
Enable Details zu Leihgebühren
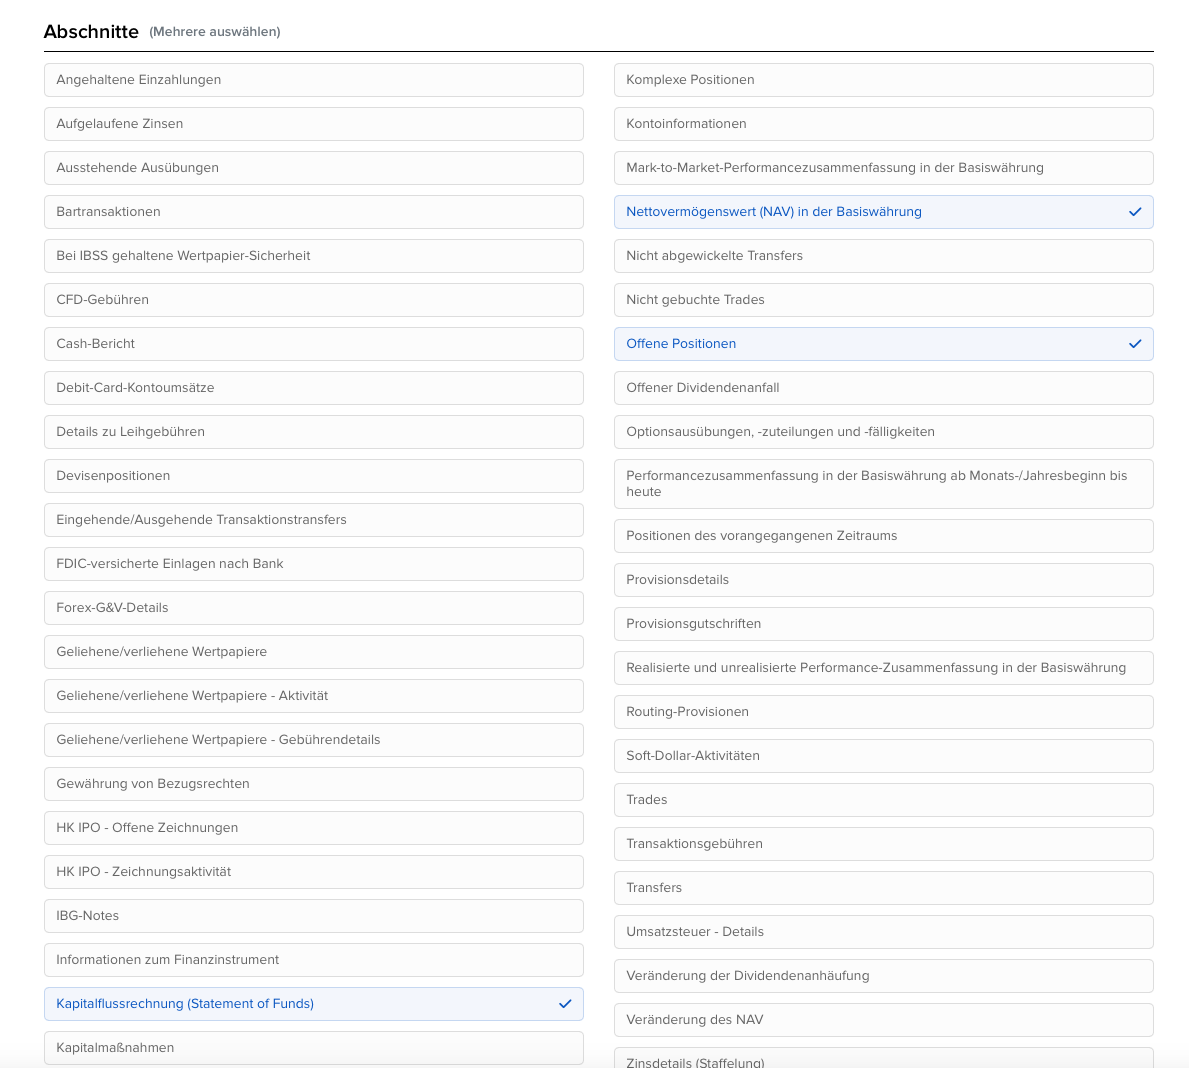tap(314, 432)
